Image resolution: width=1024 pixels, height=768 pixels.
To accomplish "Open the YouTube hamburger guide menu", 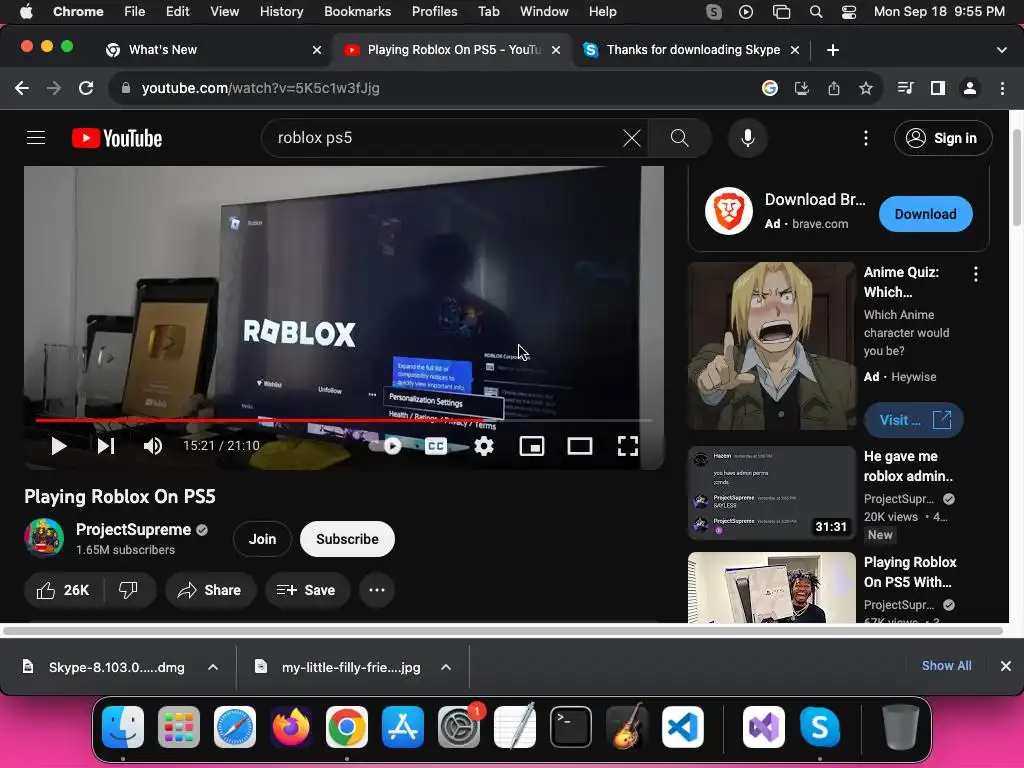I will tap(36, 138).
